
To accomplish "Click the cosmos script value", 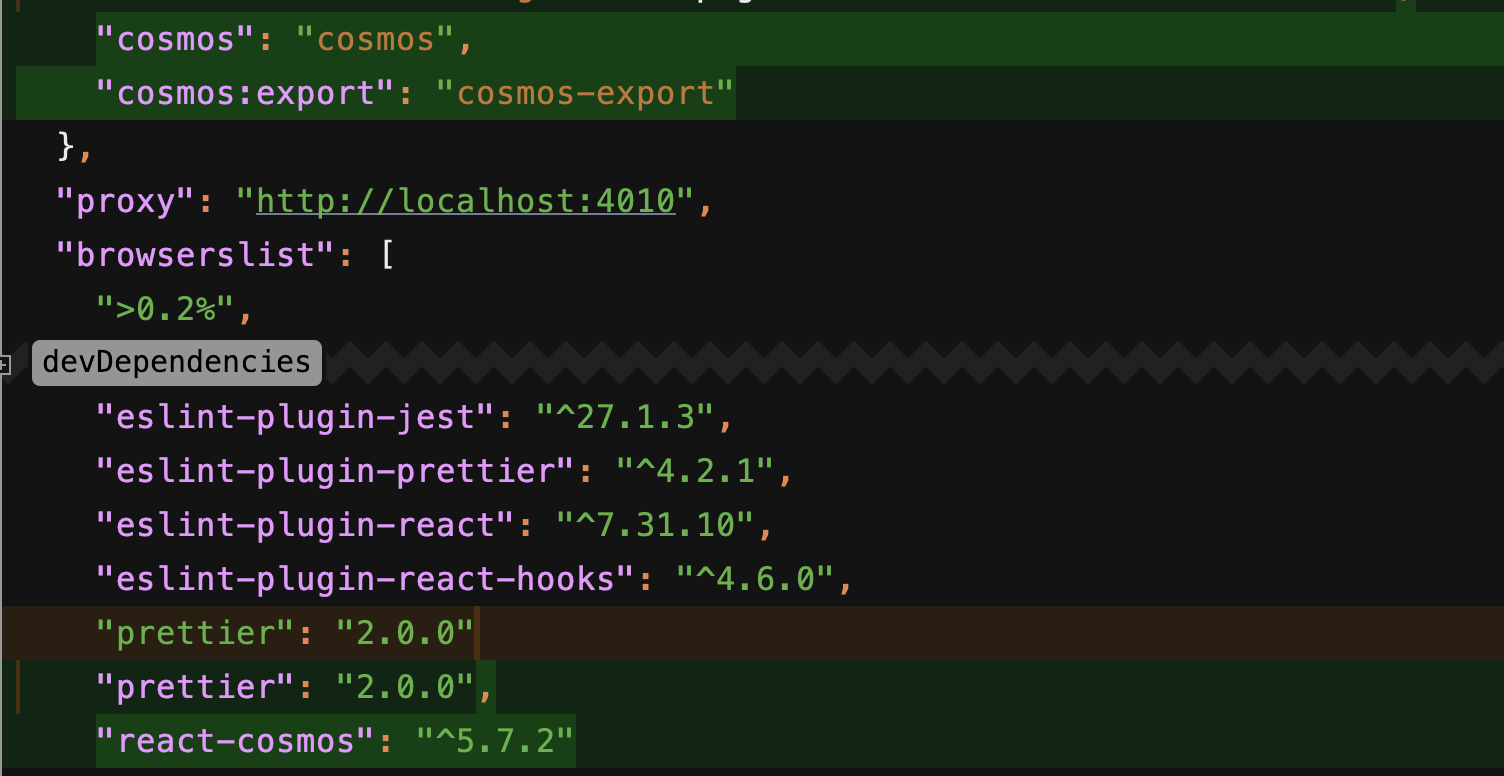I will pos(374,39).
